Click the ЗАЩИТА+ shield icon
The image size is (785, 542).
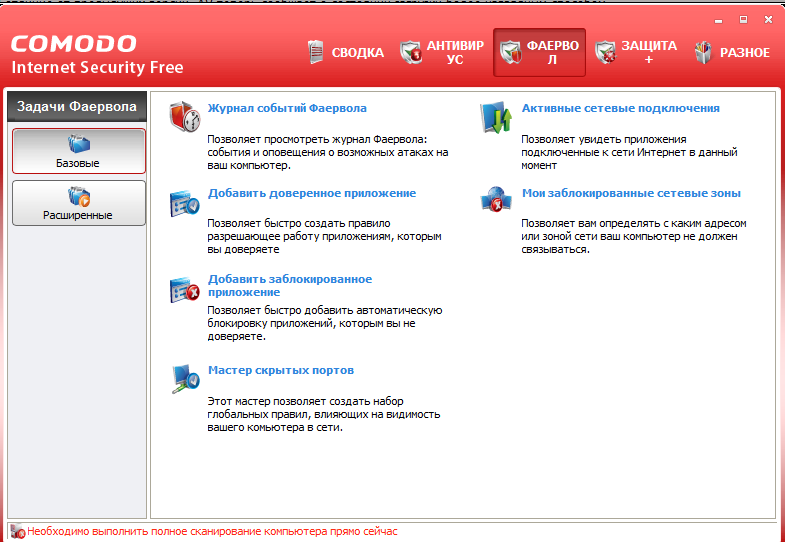[606, 53]
